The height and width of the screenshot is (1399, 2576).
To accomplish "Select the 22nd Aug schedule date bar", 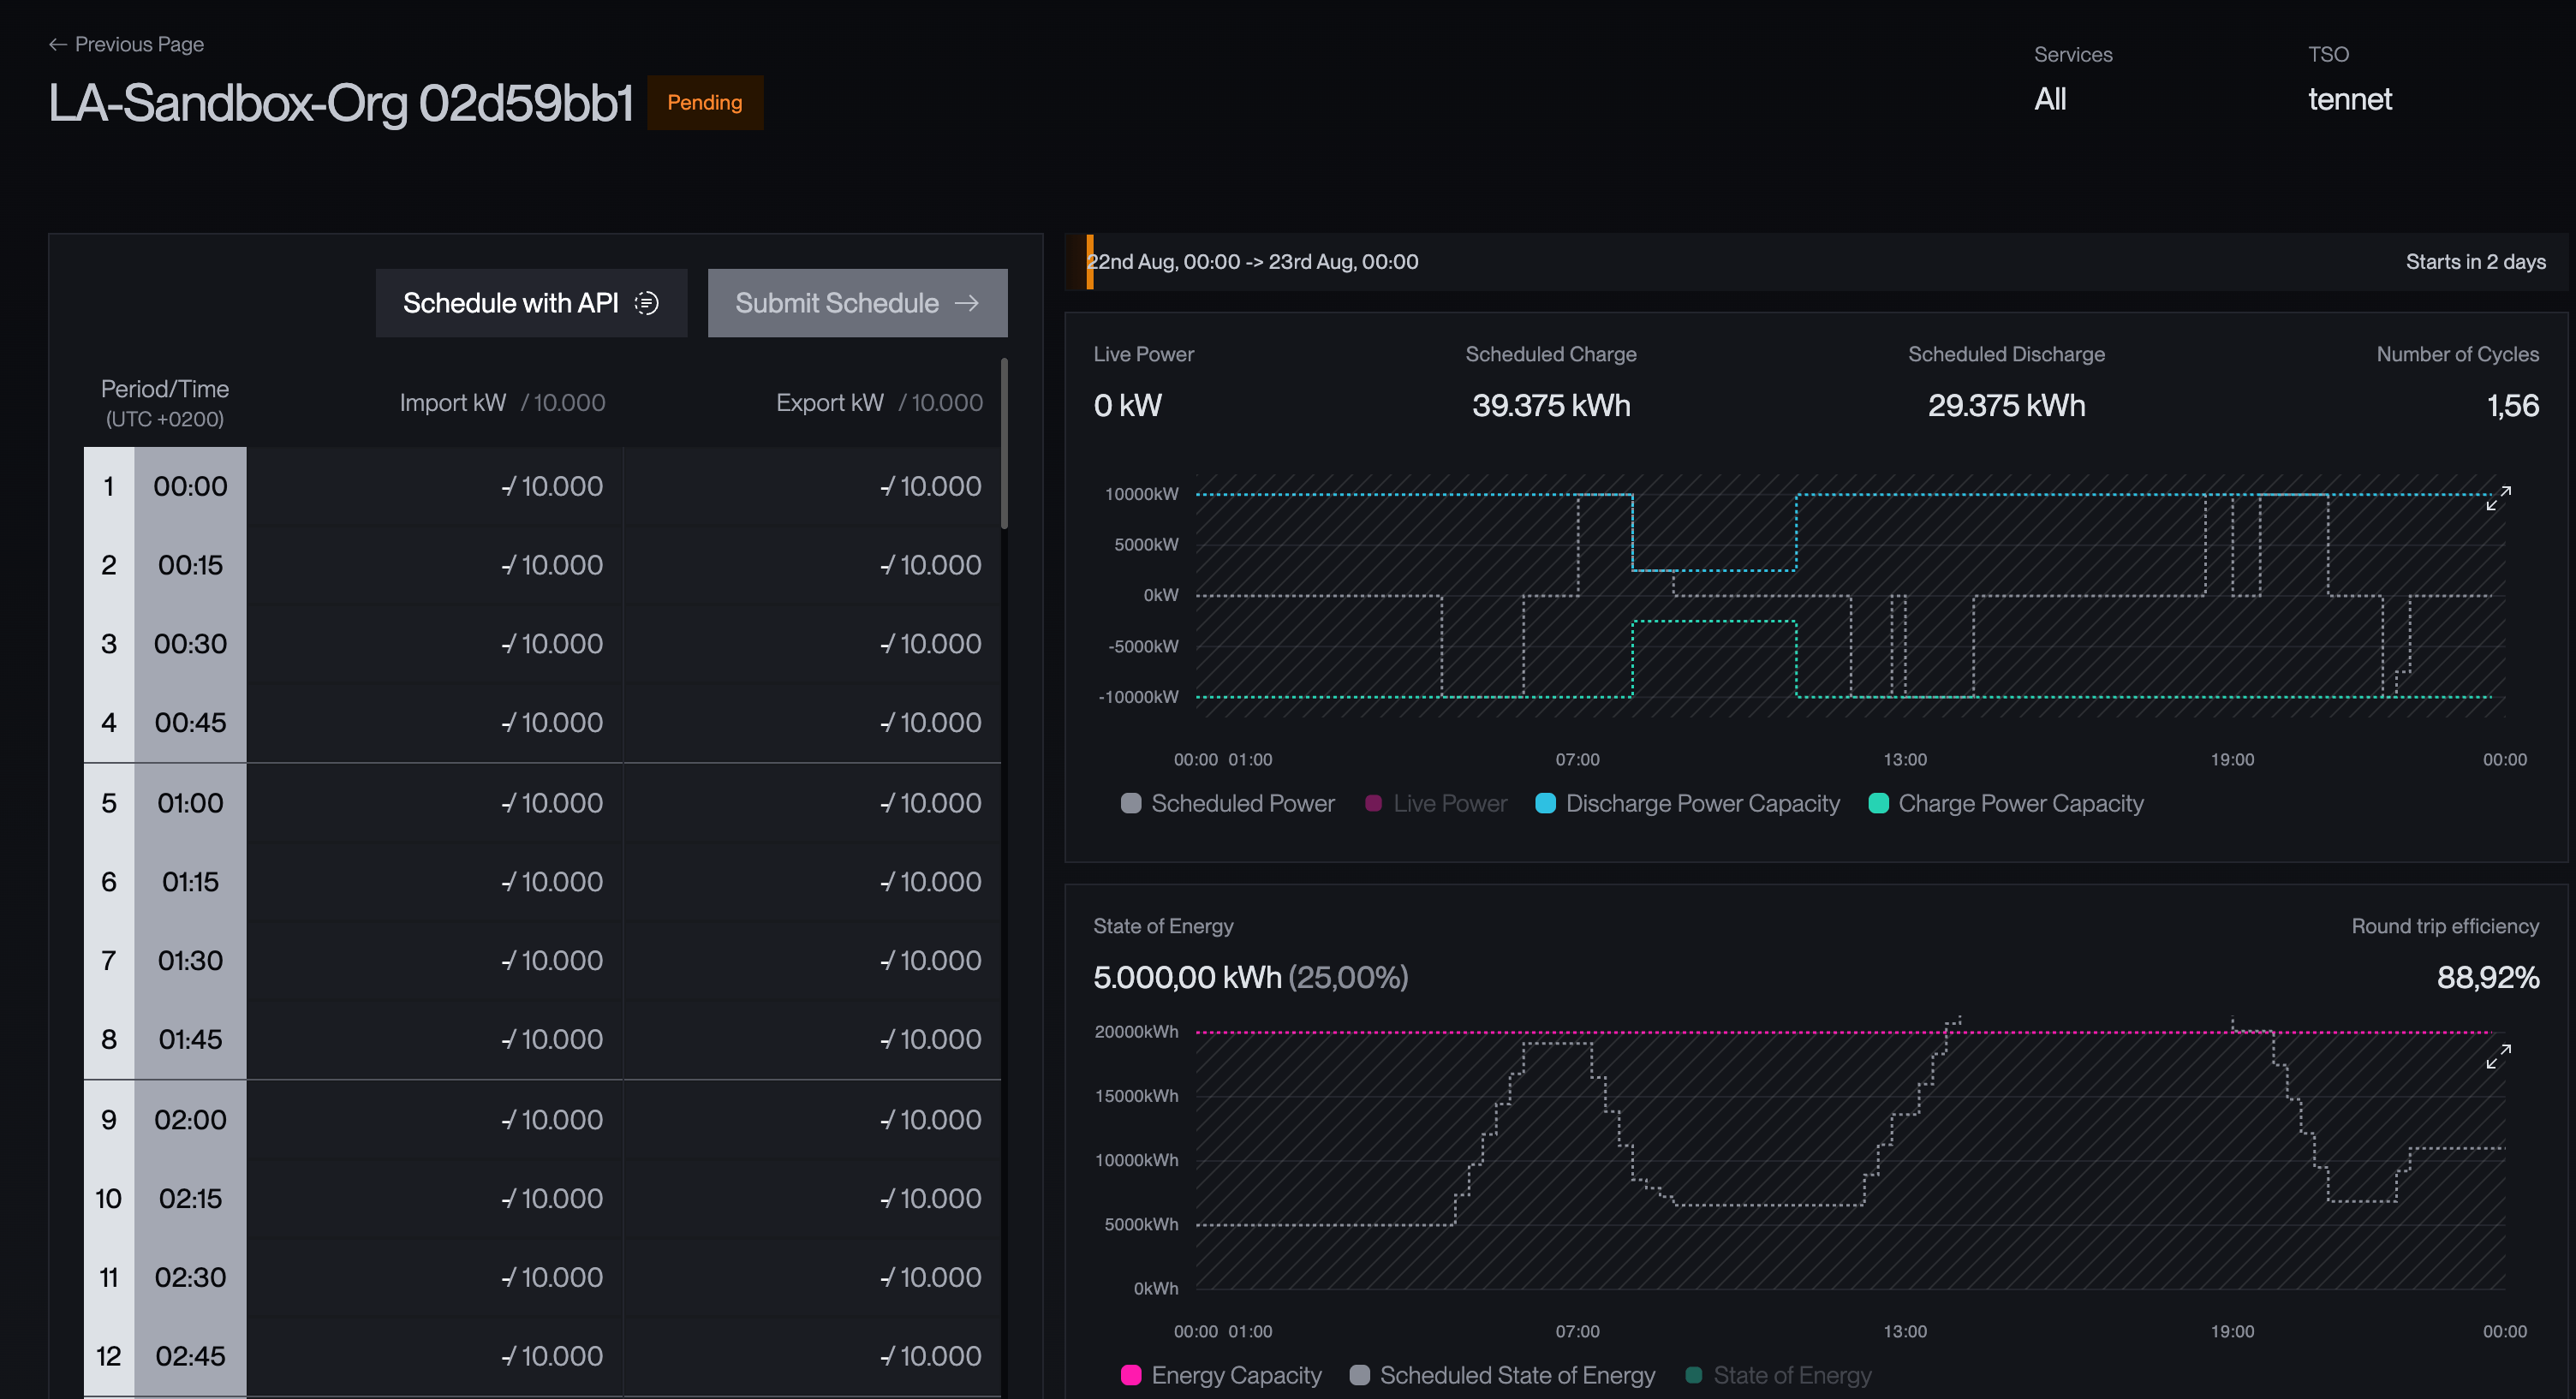I will (1816, 262).
